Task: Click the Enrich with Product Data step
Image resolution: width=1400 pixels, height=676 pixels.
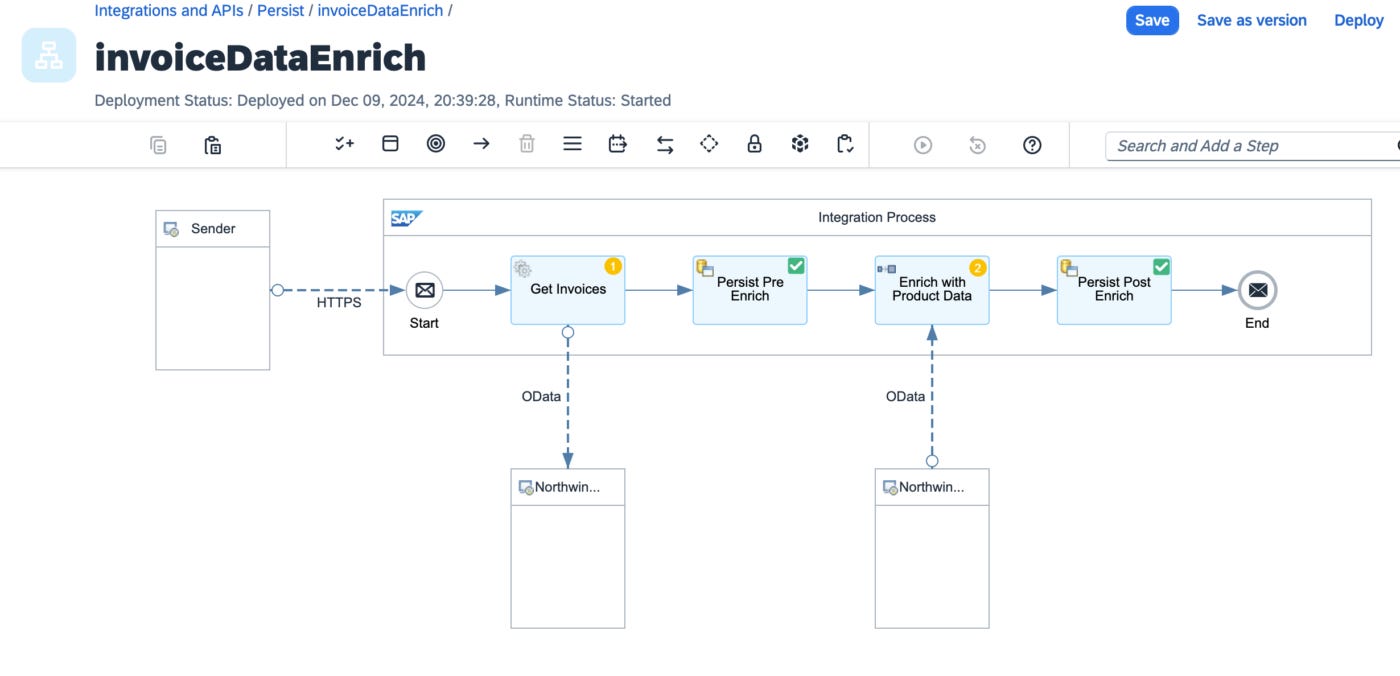Action: [932, 290]
